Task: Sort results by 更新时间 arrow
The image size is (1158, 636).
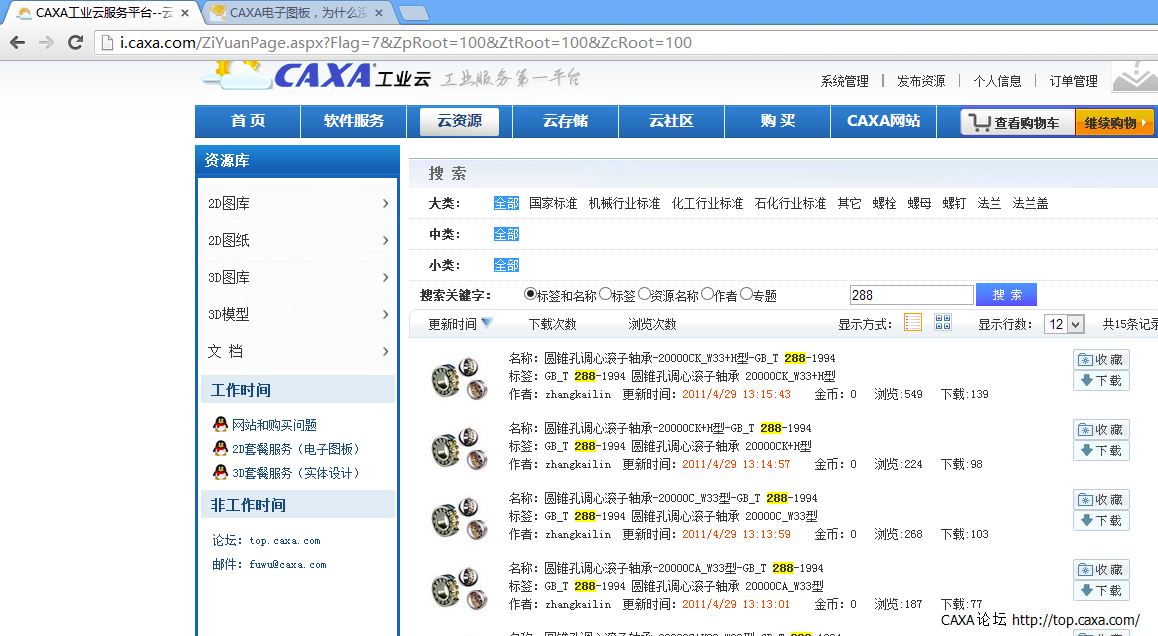Action: [x=487, y=323]
